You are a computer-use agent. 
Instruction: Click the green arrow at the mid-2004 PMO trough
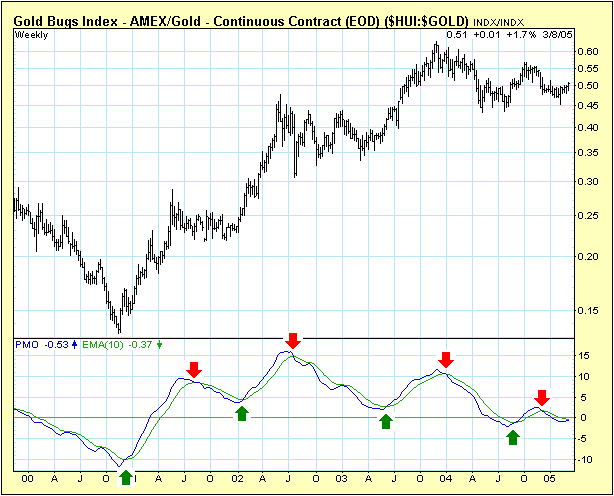pyautogui.click(x=513, y=436)
